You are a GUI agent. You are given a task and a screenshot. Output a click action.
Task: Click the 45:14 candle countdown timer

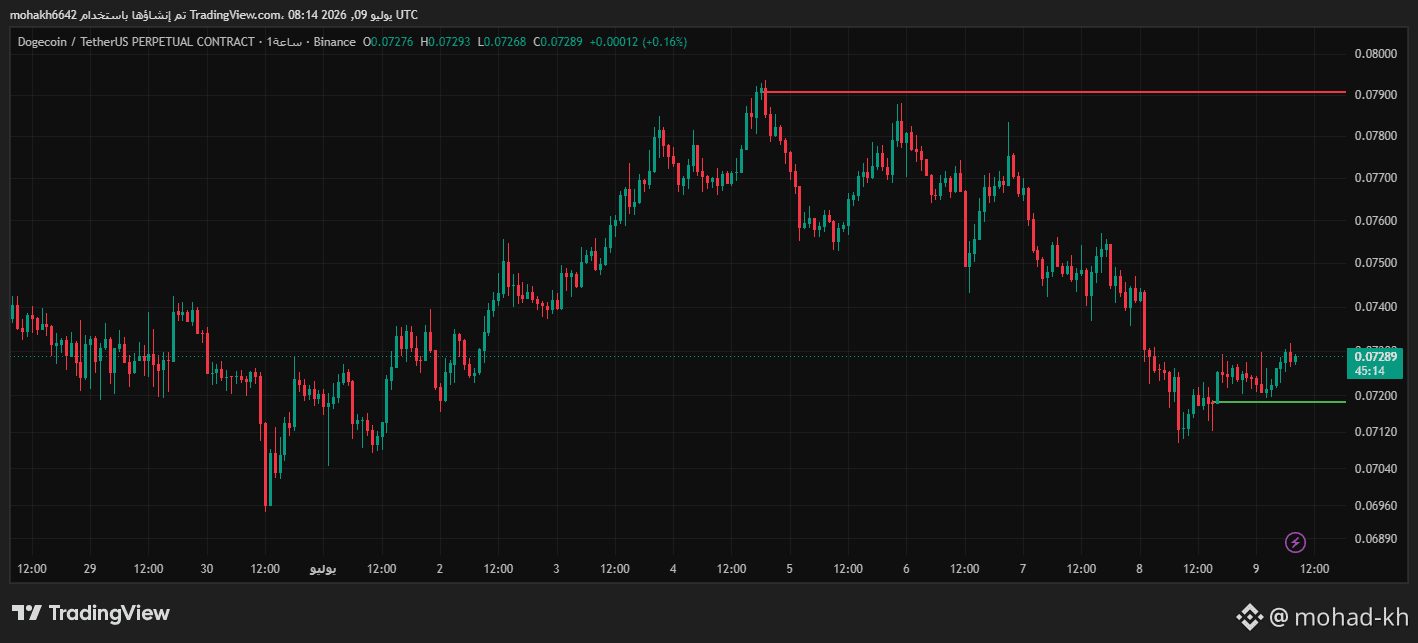coord(1370,371)
